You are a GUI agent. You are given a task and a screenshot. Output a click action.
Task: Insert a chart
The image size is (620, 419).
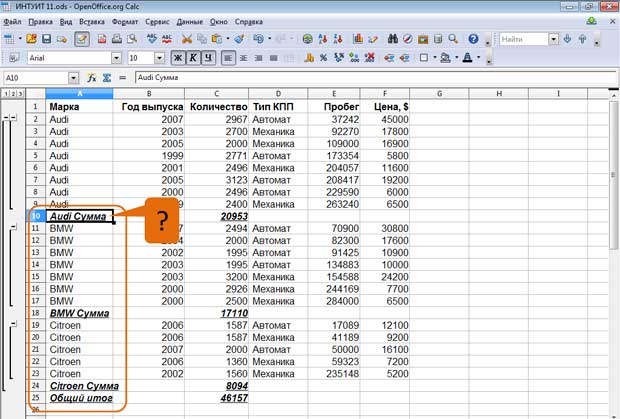tap(358, 39)
